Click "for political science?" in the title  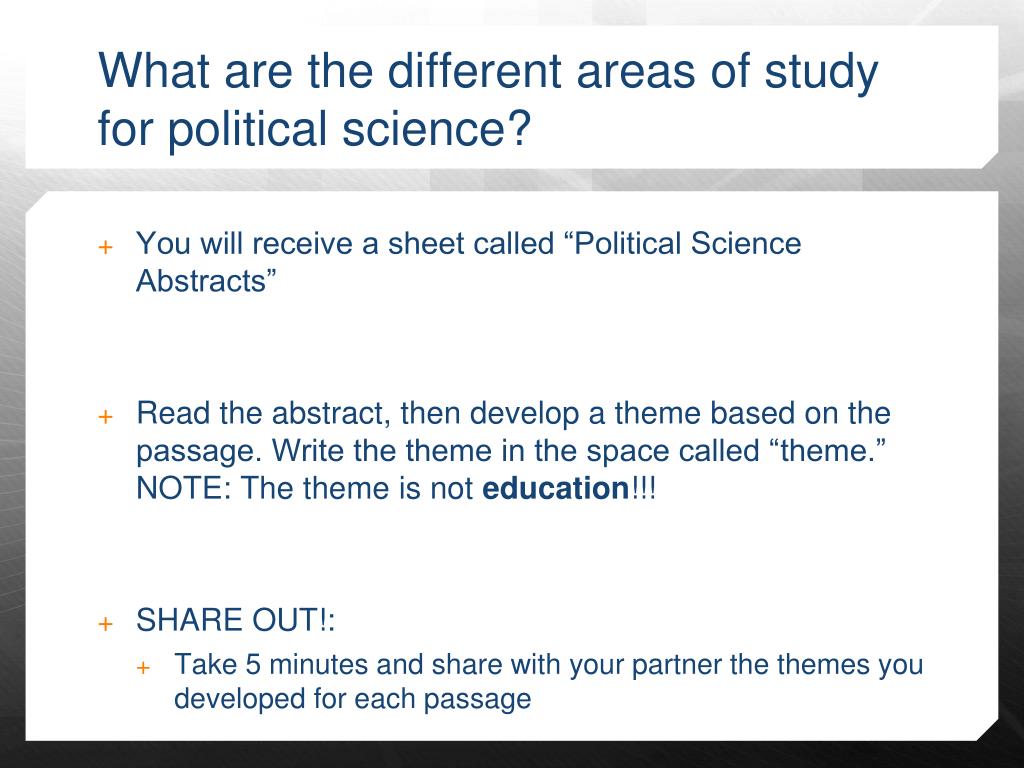[313, 128]
